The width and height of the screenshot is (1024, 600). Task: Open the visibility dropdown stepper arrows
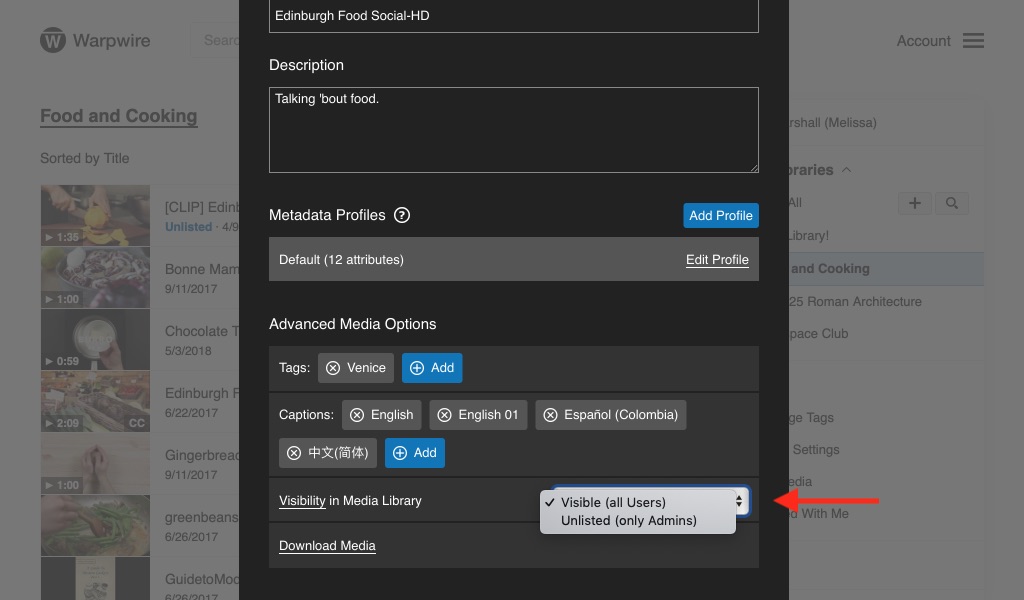[739, 501]
